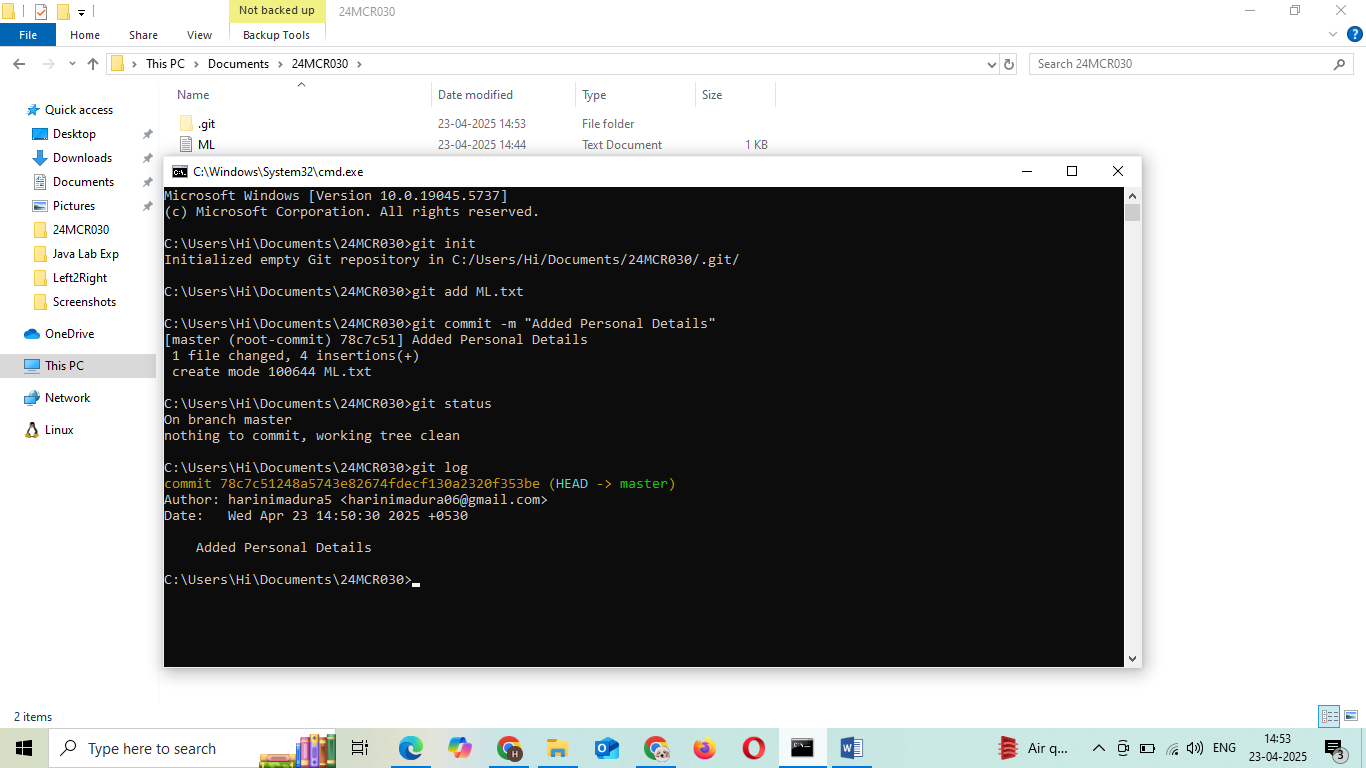Switch to the Share ribbon tab
Viewport: 1366px width, 768px height.
[143, 35]
